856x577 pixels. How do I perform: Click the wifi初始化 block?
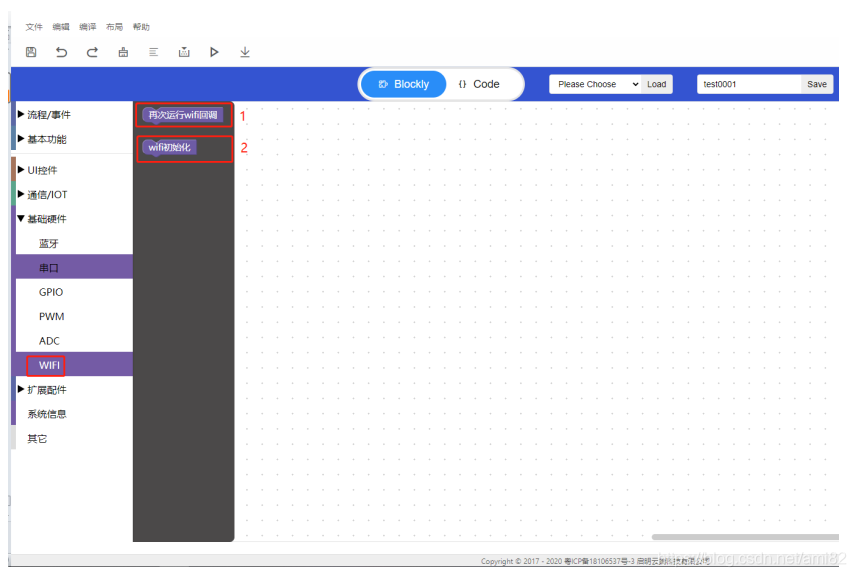pos(169,147)
